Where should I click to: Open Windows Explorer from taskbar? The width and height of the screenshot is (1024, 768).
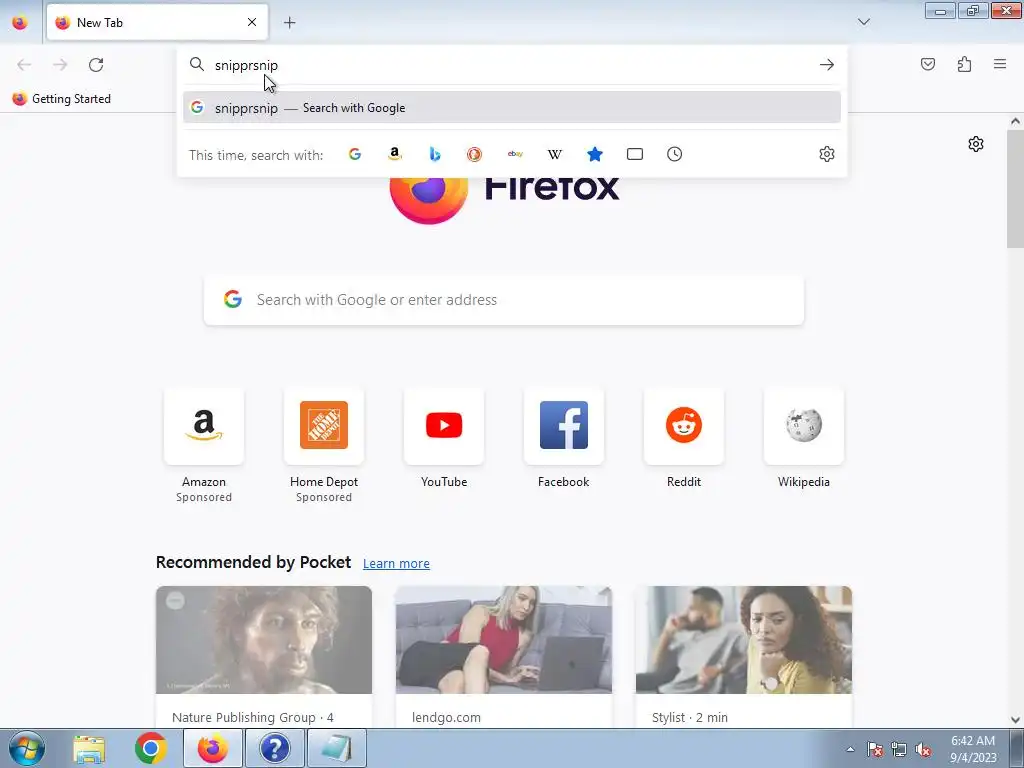pyautogui.click(x=89, y=748)
